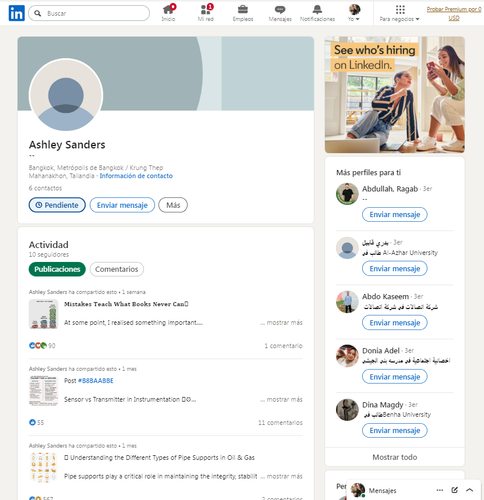
Task: Open Sensor vs Transmitter post thumbnail
Action: [43, 391]
